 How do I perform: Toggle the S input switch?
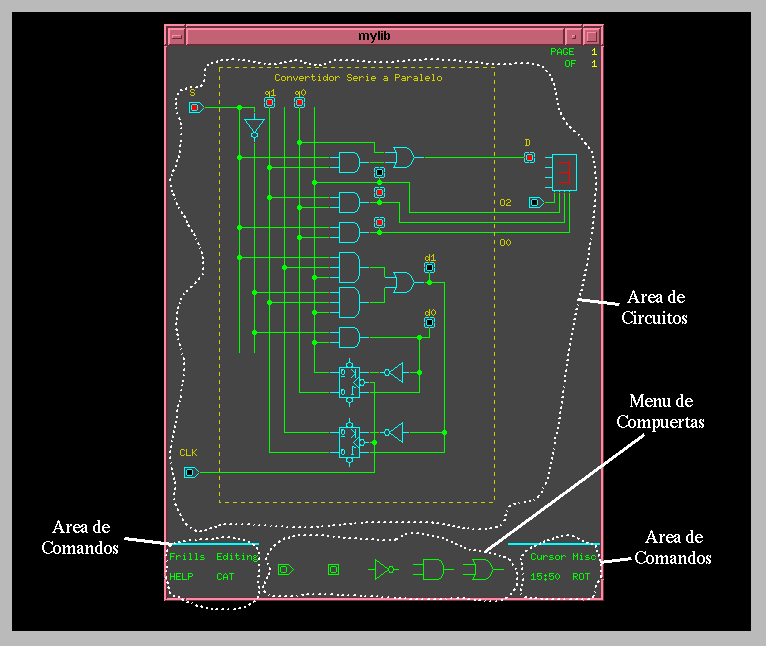click(195, 107)
